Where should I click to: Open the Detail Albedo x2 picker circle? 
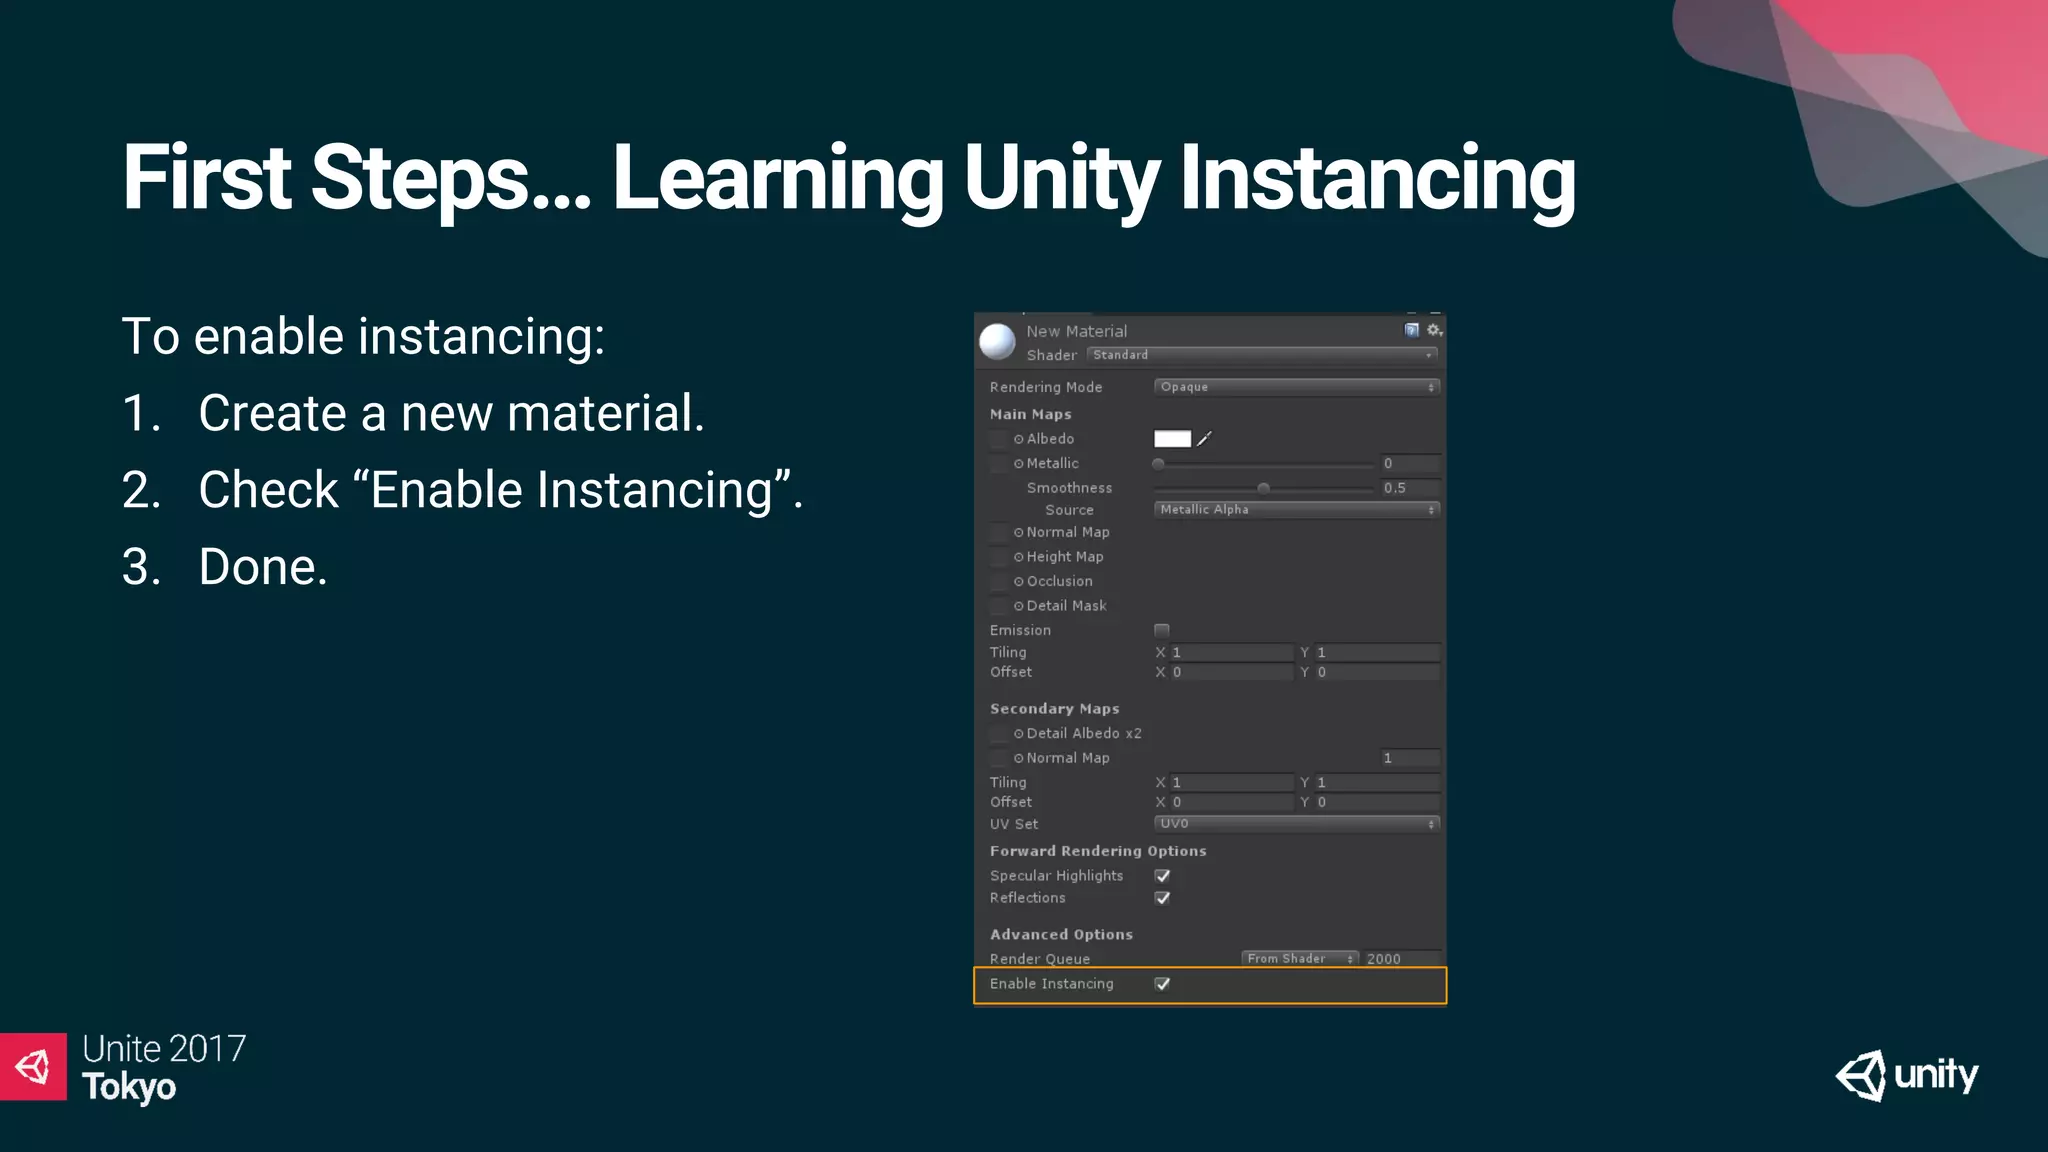(x=1019, y=734)
